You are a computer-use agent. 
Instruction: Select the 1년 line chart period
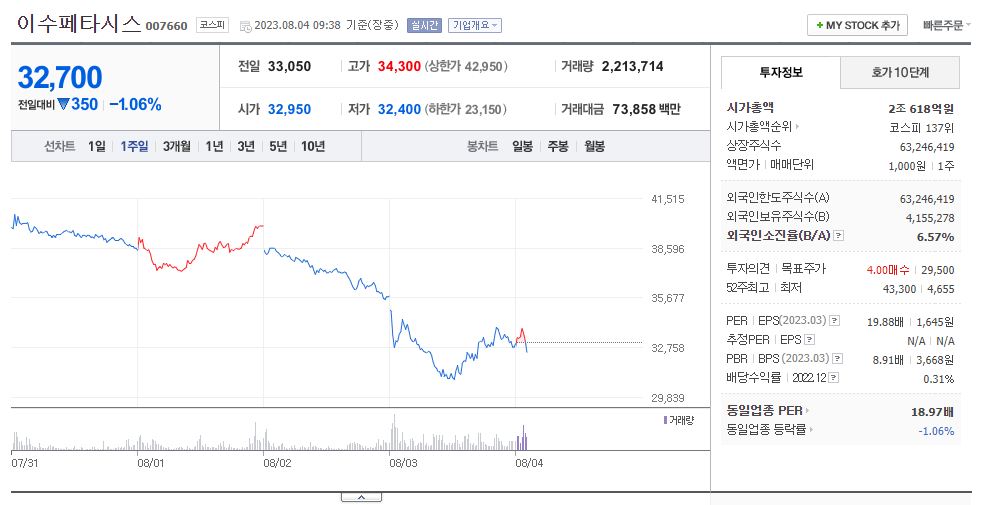point(214,146)
